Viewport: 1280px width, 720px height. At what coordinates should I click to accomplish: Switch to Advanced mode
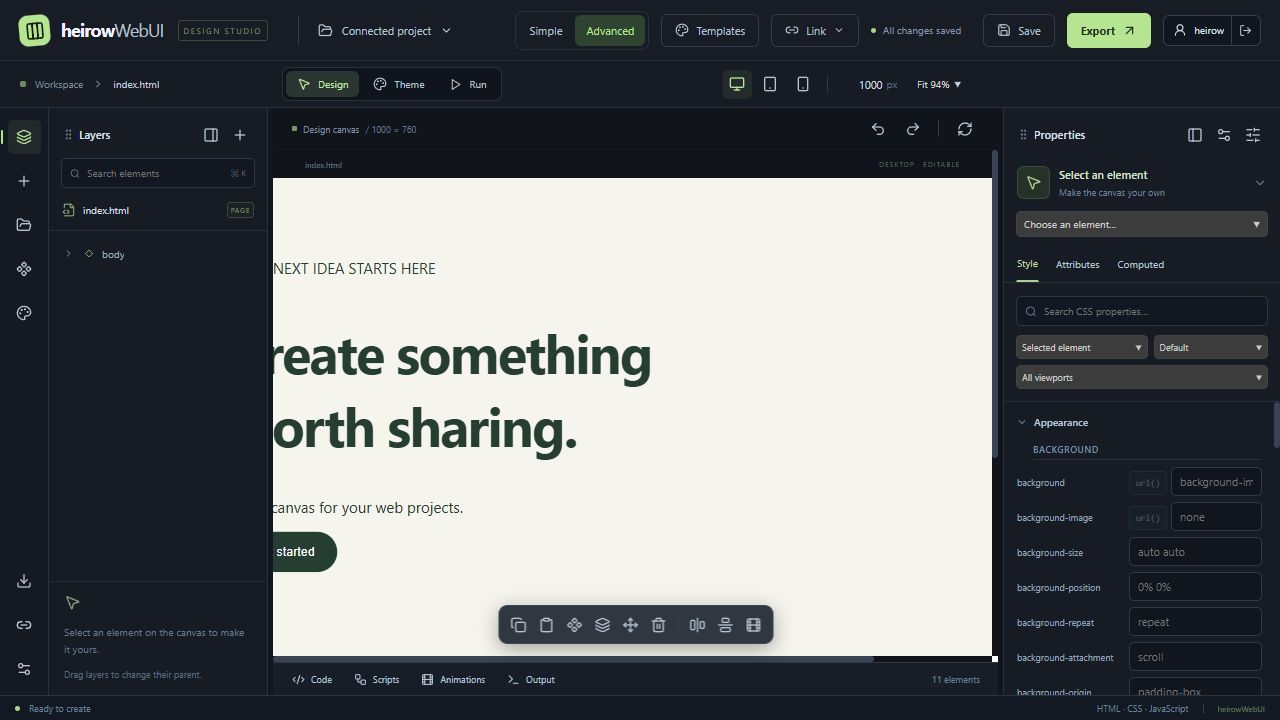point(610,31)
